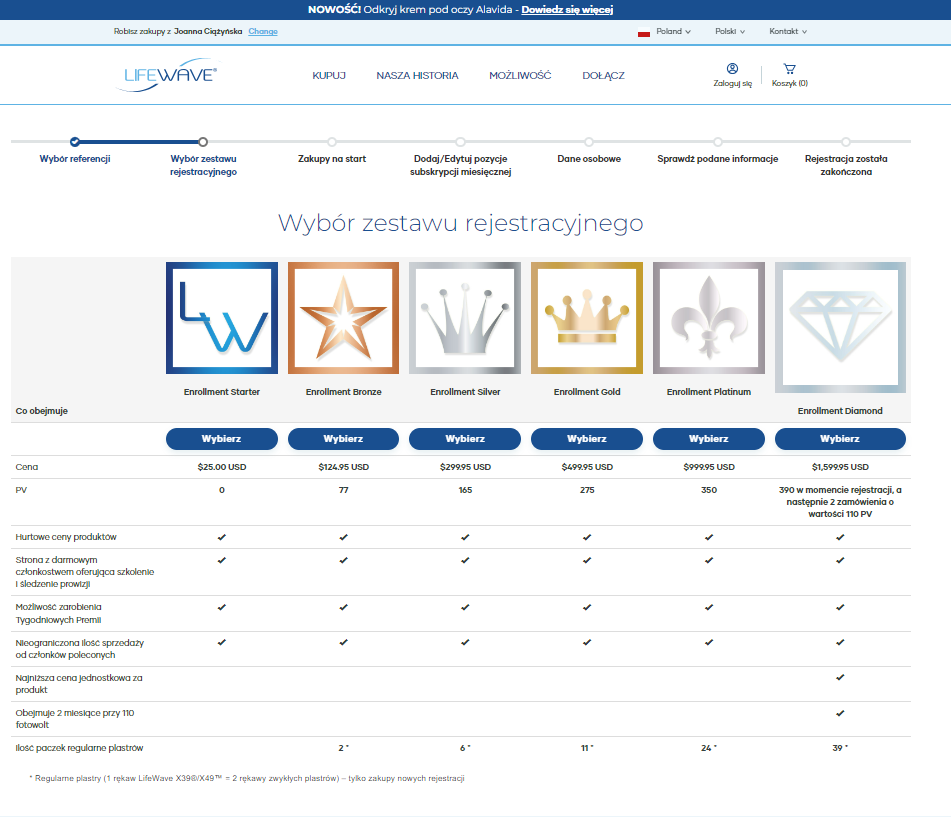This screenshot has width=951, height=817.
Task: Click the Poland flag icon
Action: (644, 32)
